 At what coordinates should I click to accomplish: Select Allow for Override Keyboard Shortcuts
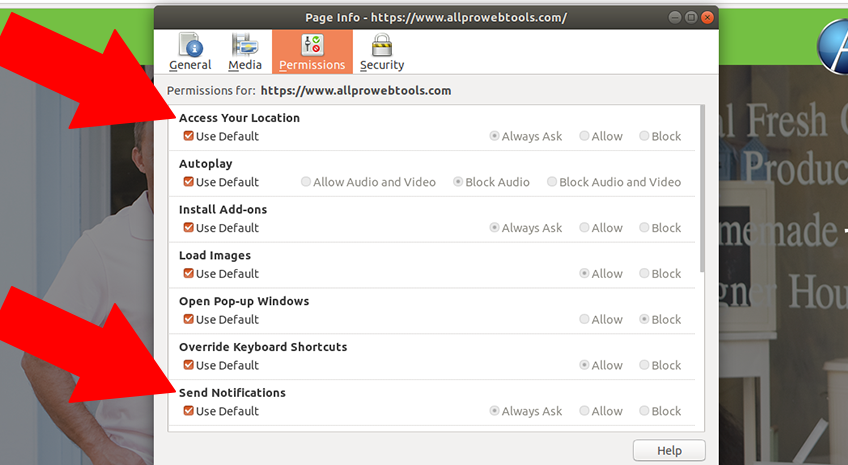coord(584,365)
